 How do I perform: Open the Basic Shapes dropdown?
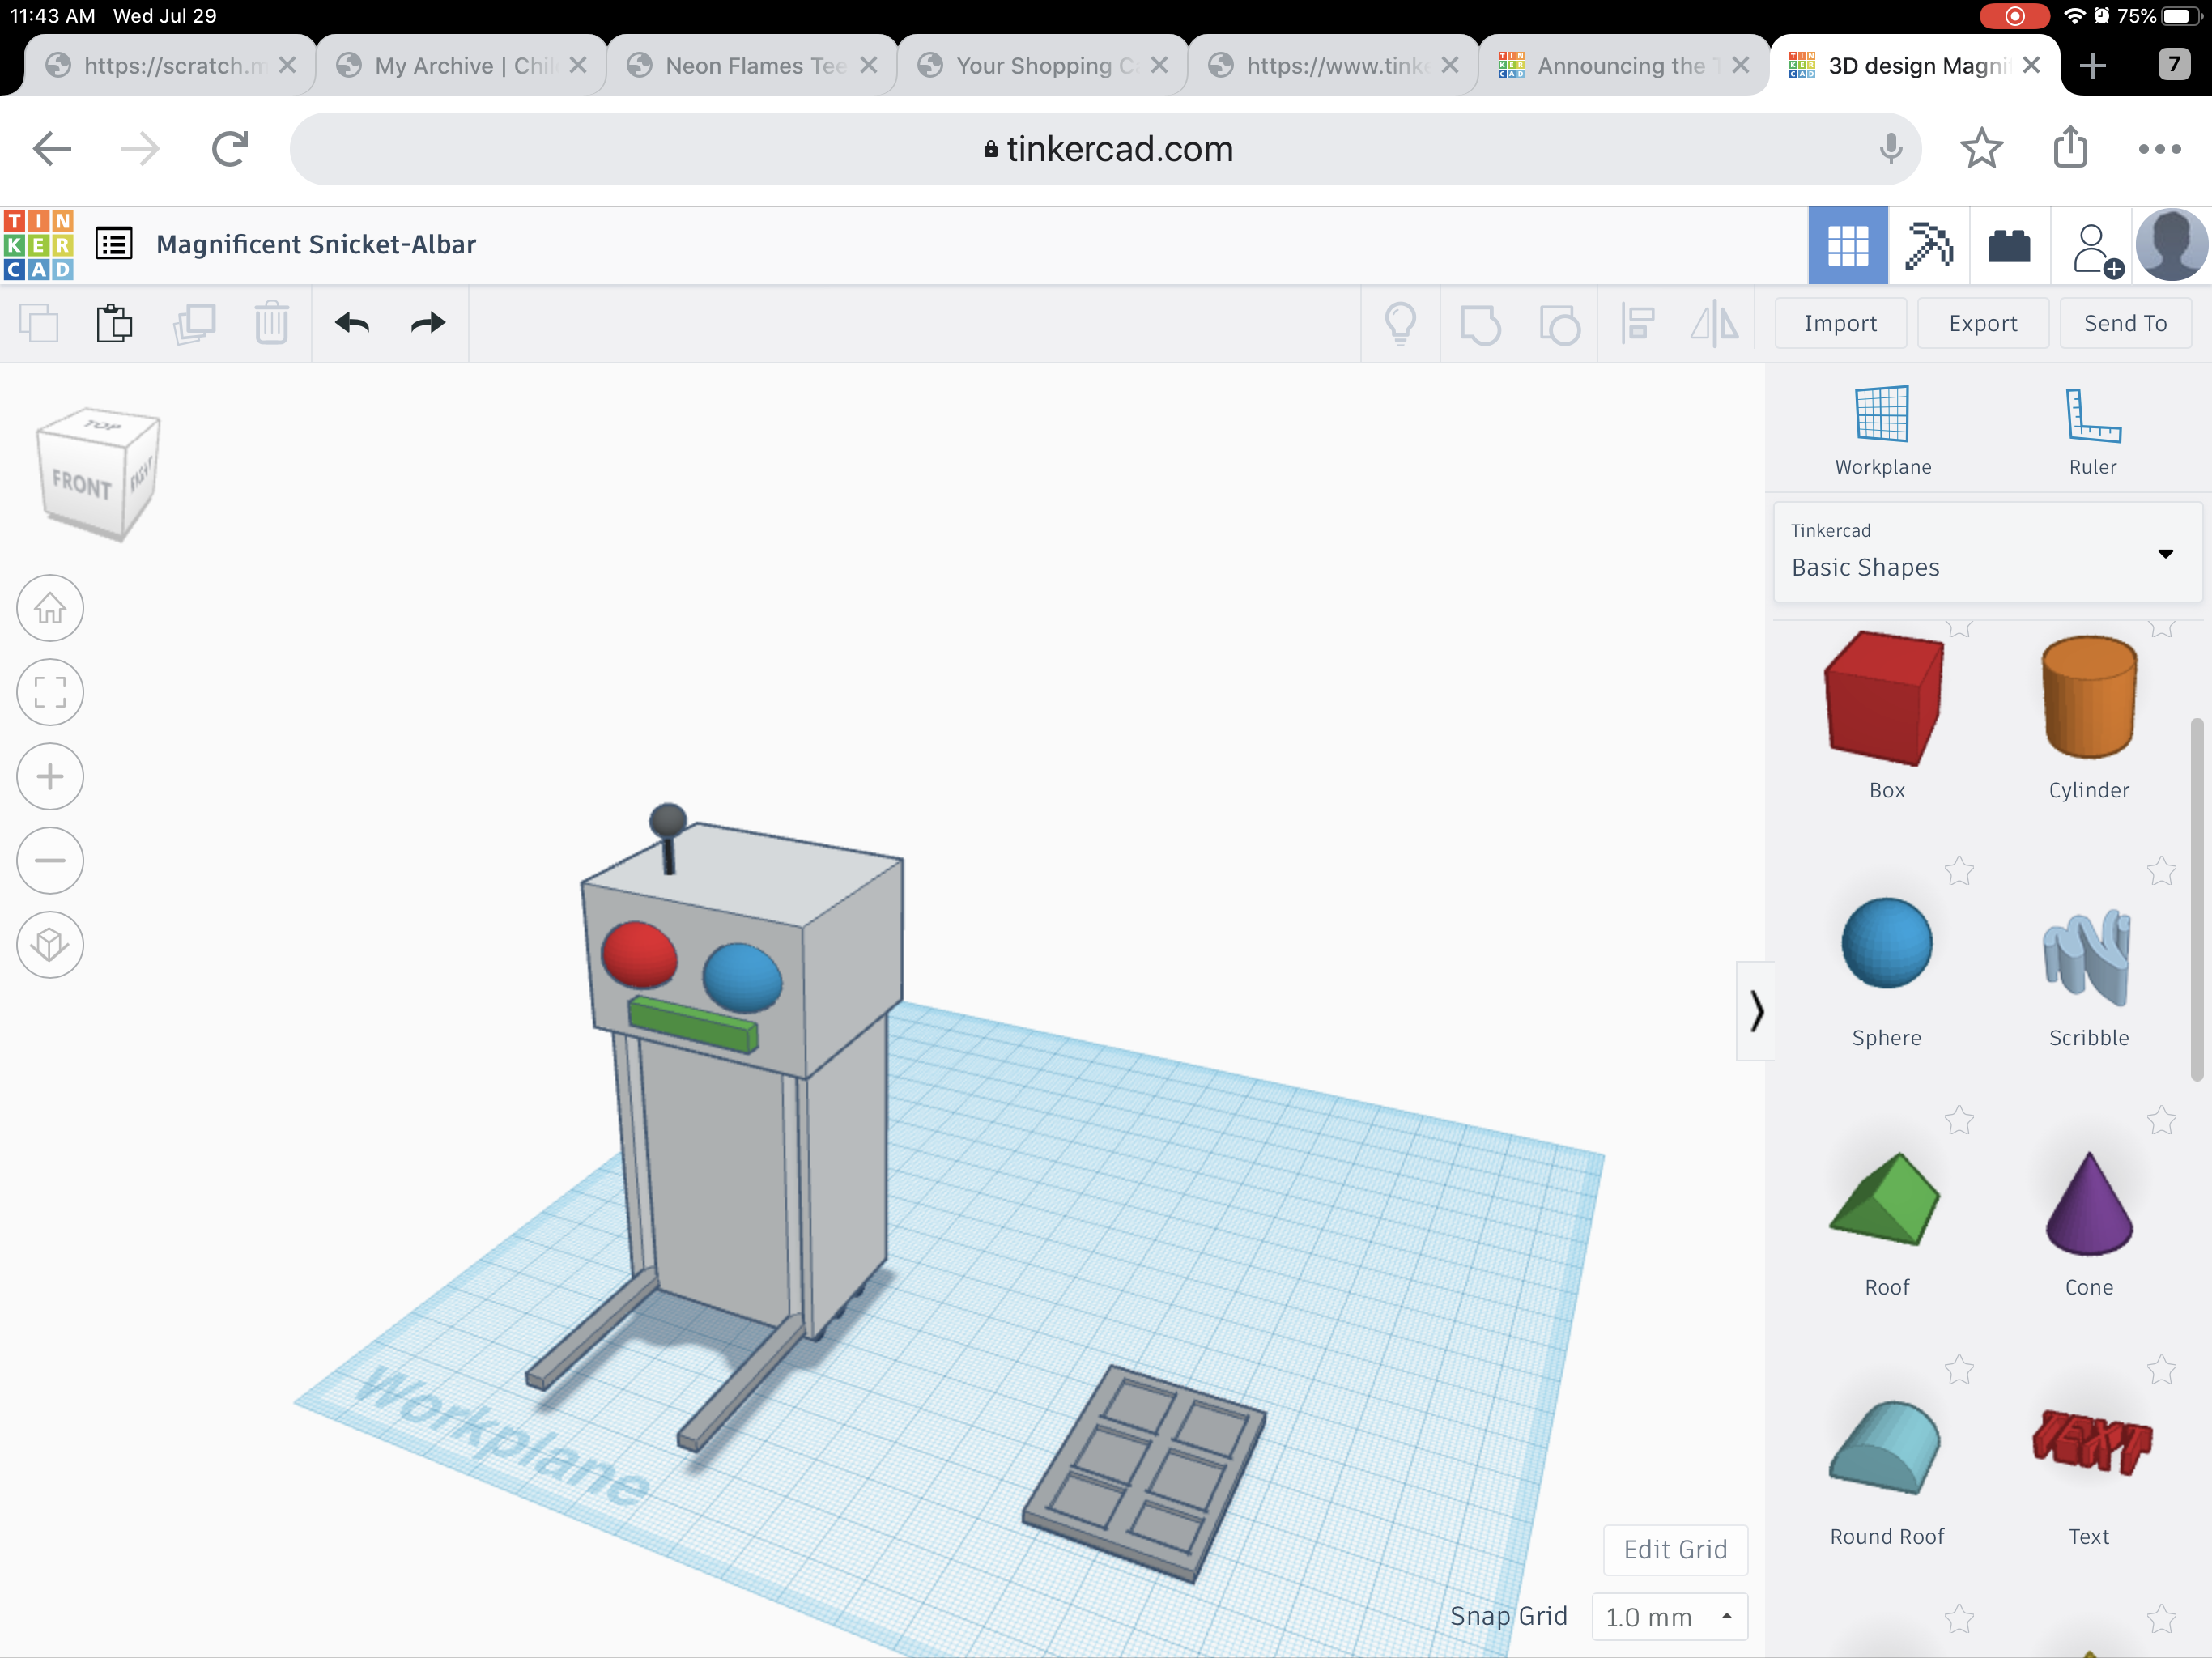[1986, 552]
